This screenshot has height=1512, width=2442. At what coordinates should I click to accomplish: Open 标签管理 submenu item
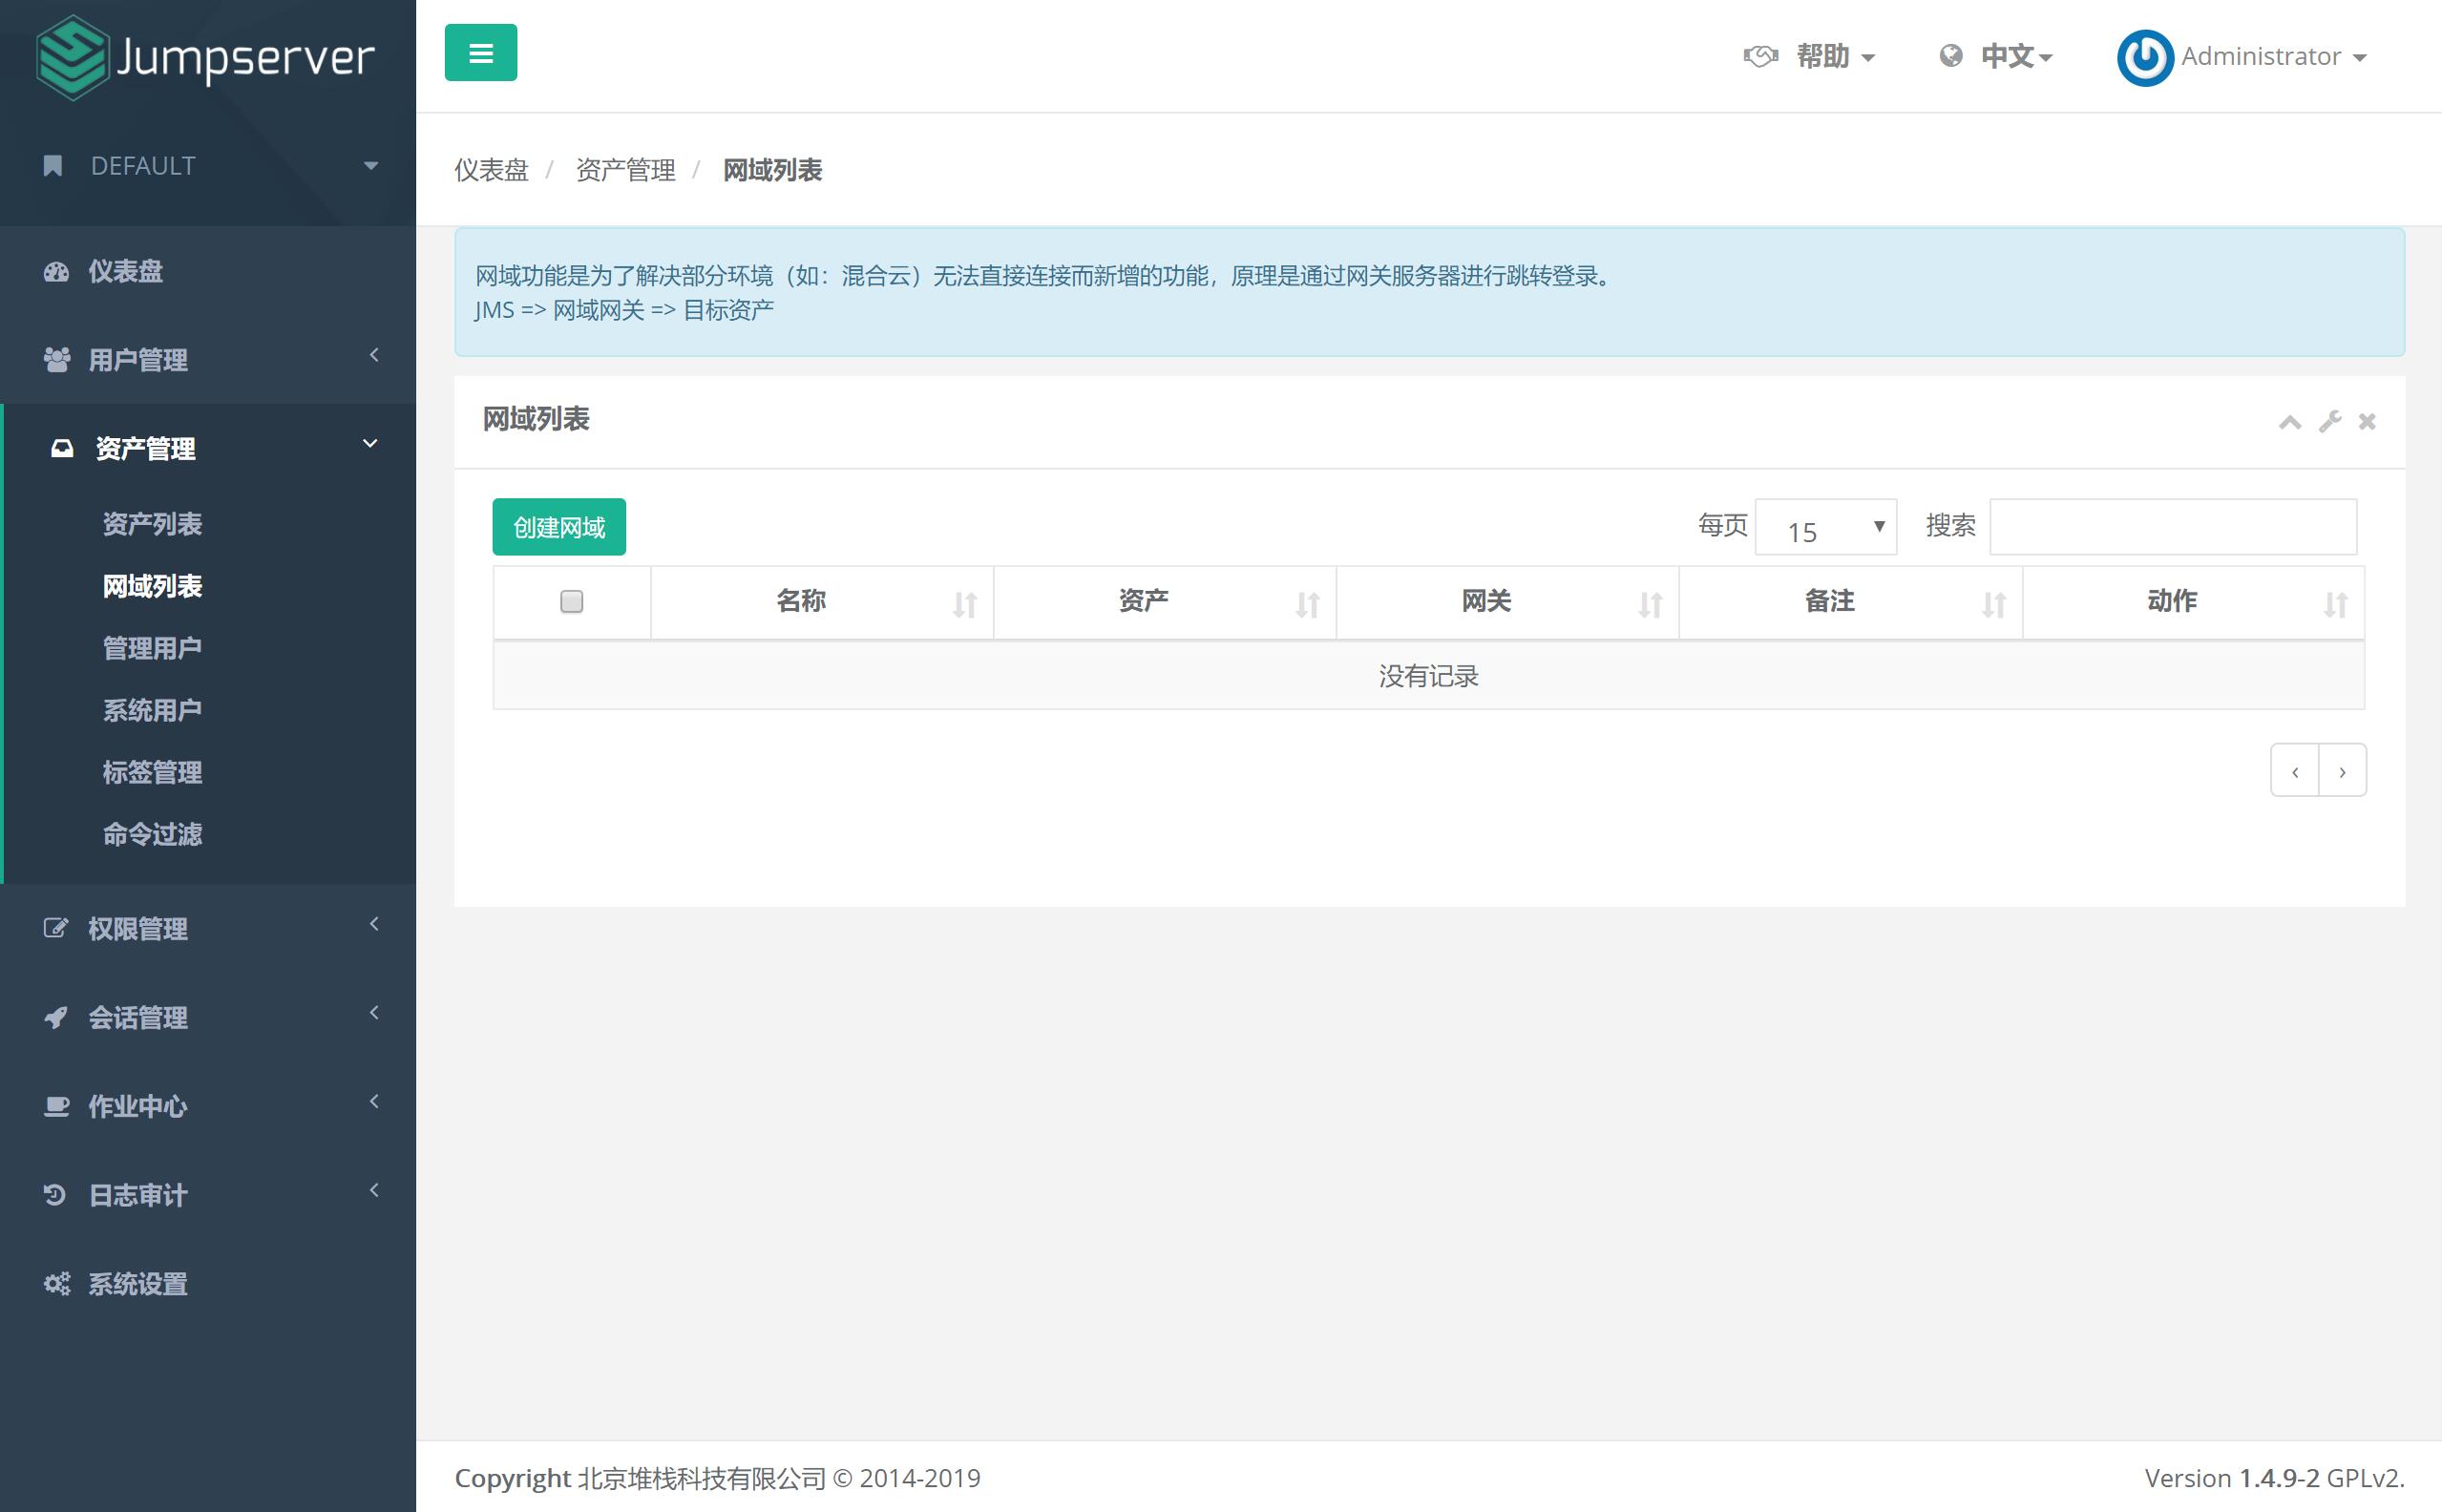click(152, 772)
